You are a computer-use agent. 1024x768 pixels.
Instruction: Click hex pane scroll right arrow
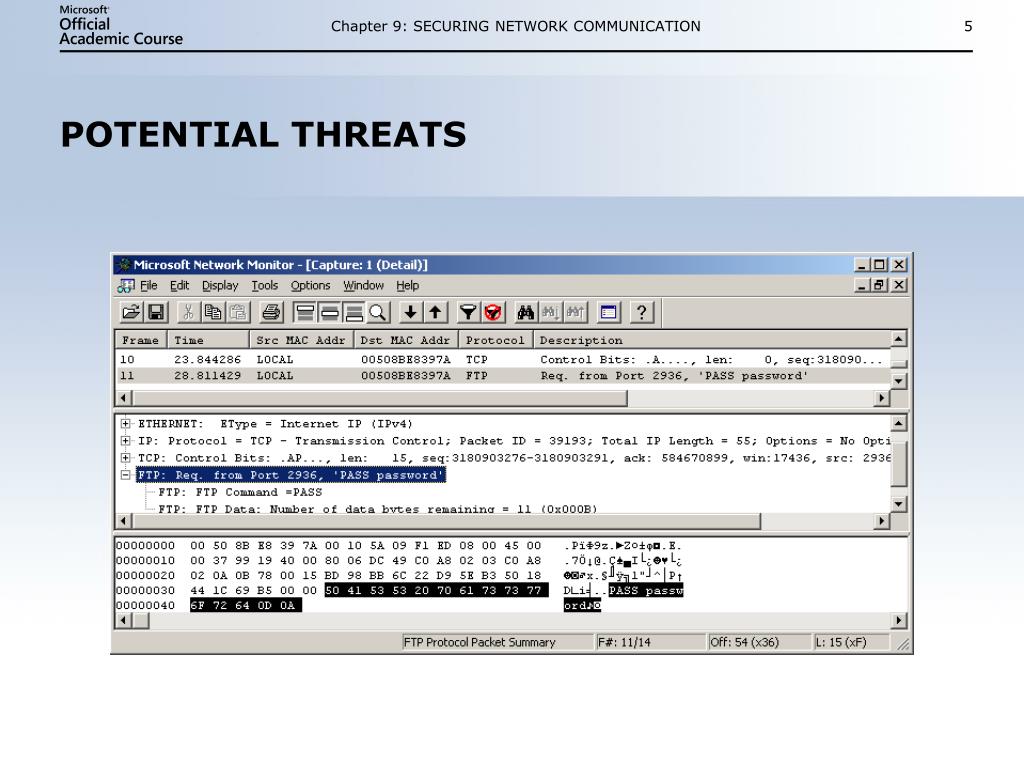click(899, 621)
